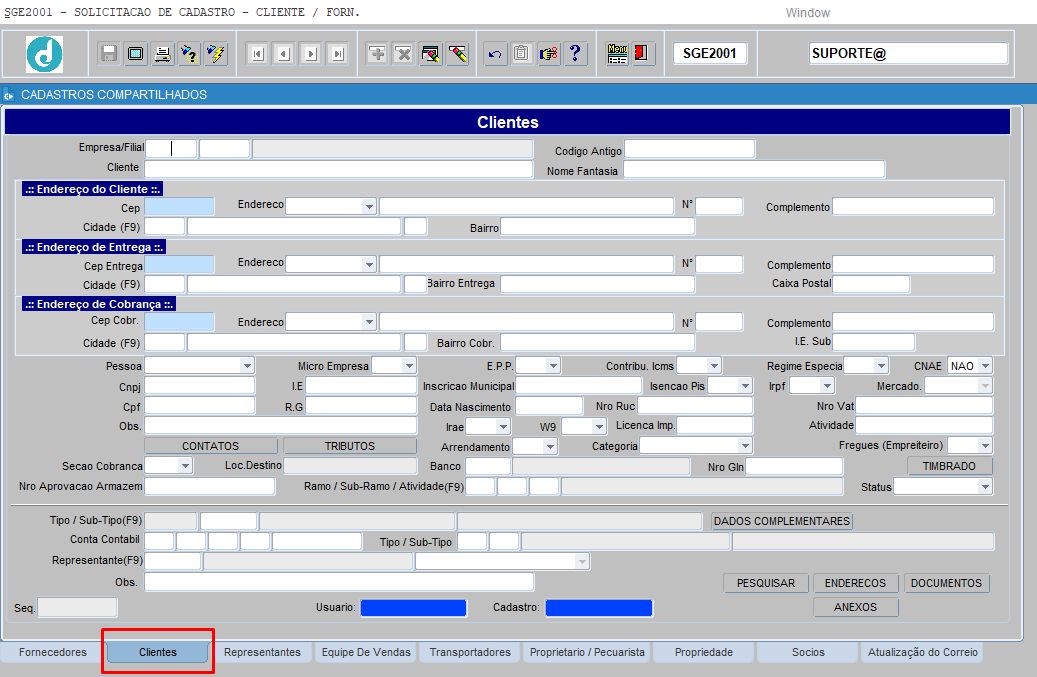The image size is (1037, 677).
Task: Go to previous record arrow icon
Action: [284, 54]
